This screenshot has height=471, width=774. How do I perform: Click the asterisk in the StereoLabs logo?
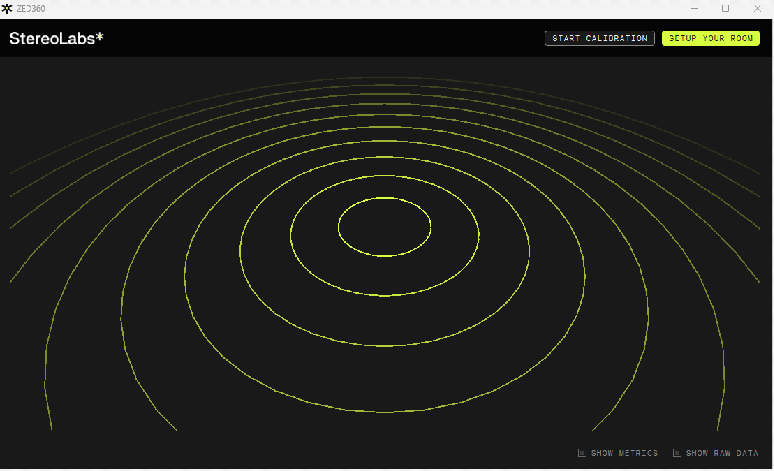click(99, 37)
